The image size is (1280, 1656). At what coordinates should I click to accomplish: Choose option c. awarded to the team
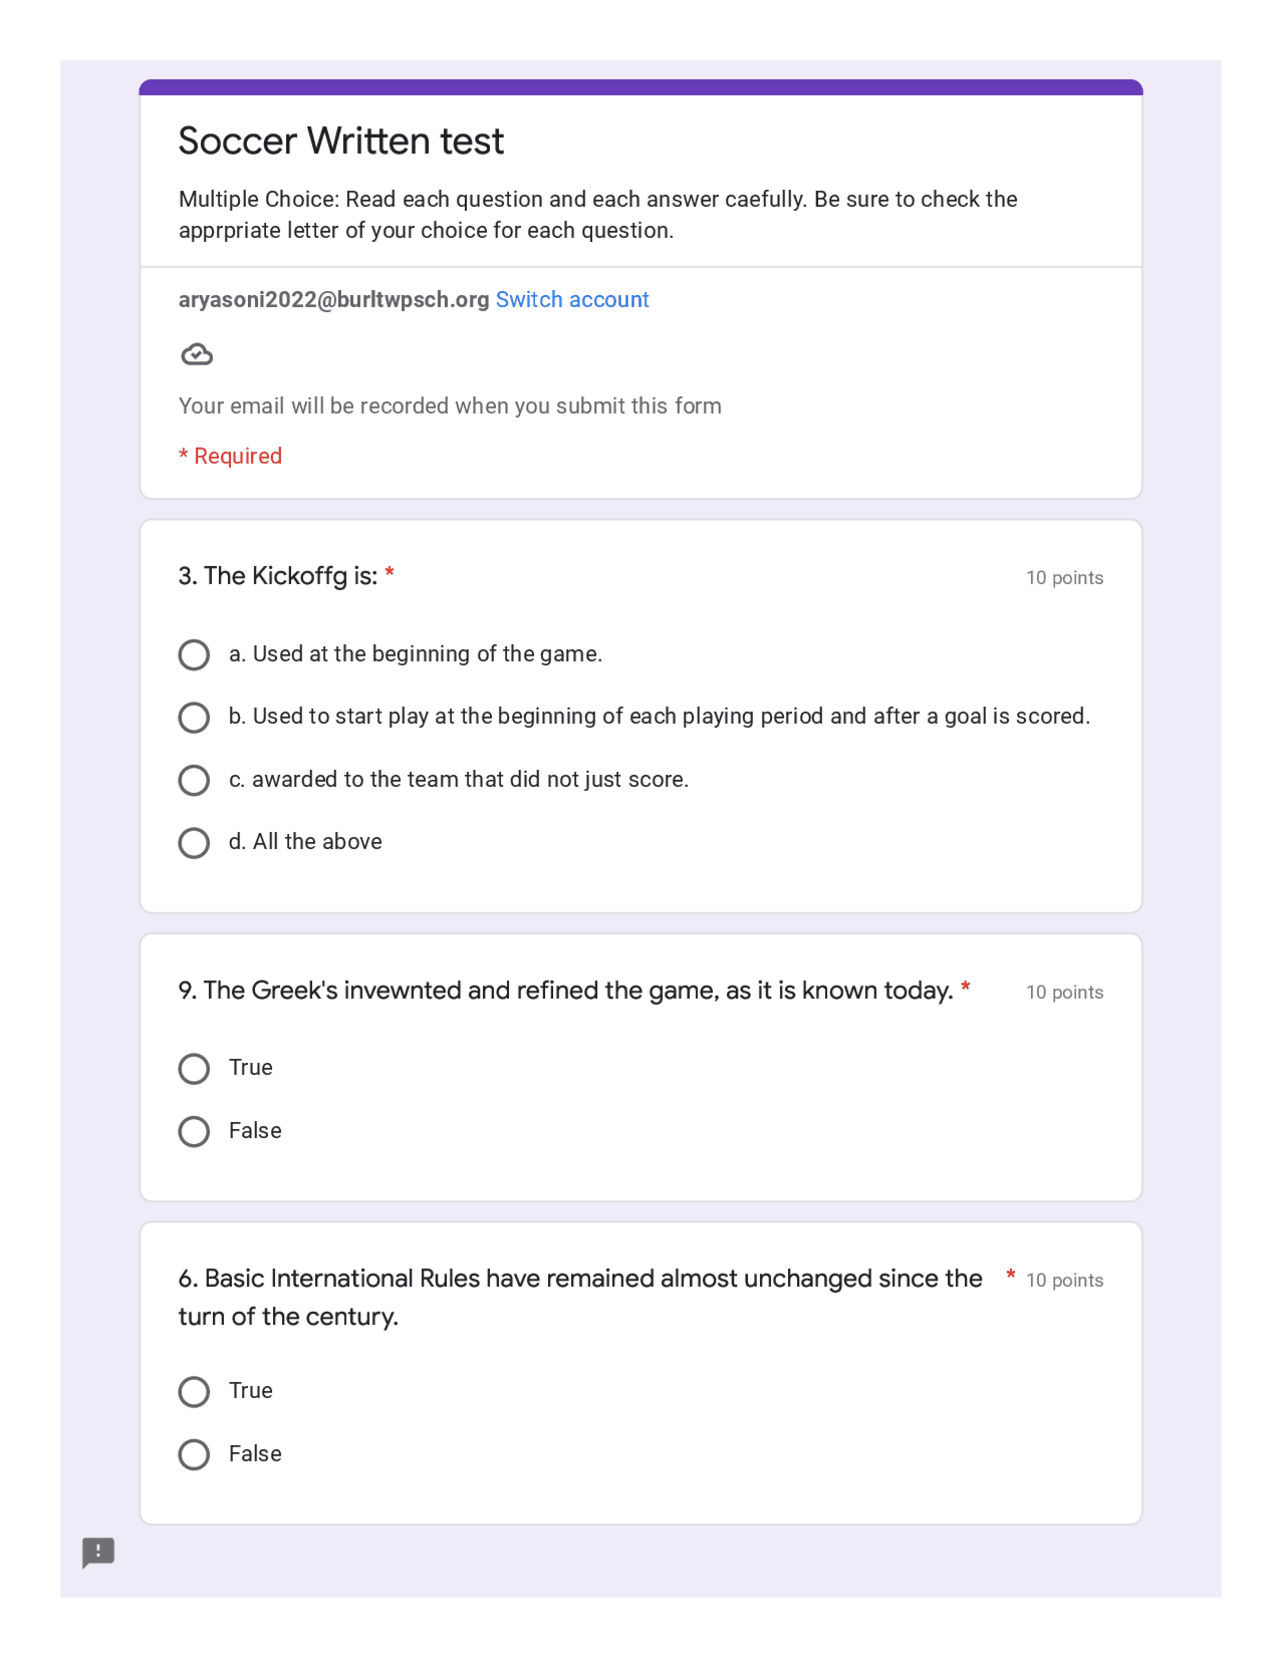point(194,780)
